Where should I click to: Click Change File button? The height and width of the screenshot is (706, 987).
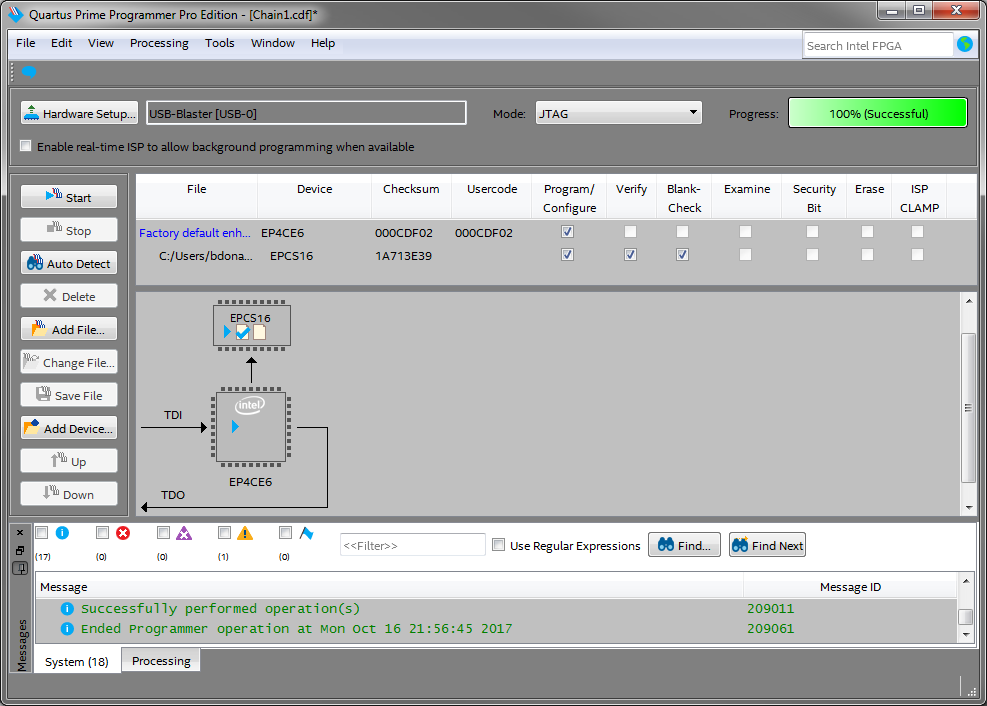click(x=69, y=362)
